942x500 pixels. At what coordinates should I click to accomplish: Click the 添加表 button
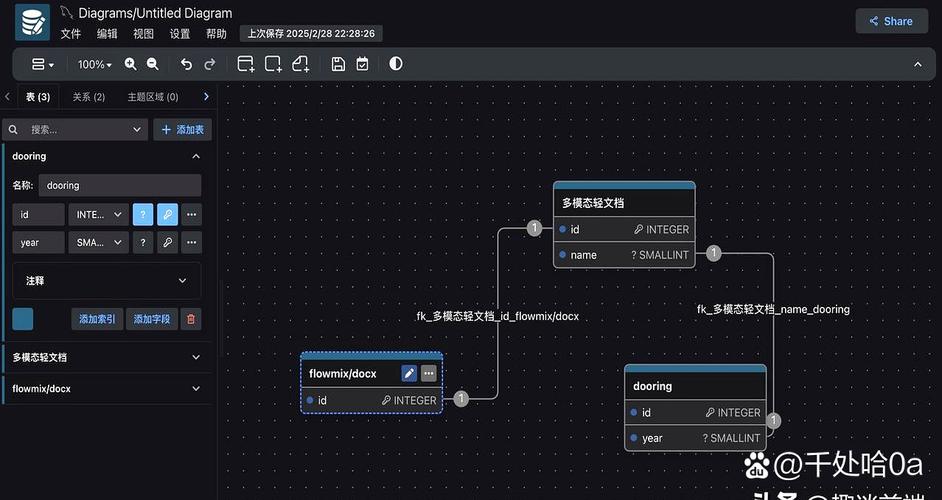click(182, 129)
